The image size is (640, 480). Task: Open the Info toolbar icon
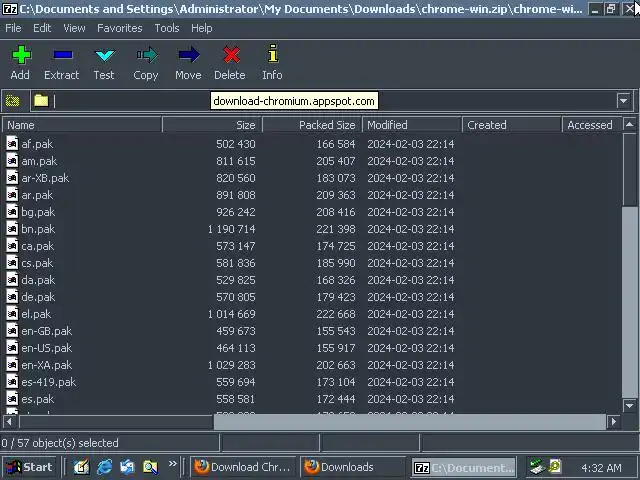273,54
